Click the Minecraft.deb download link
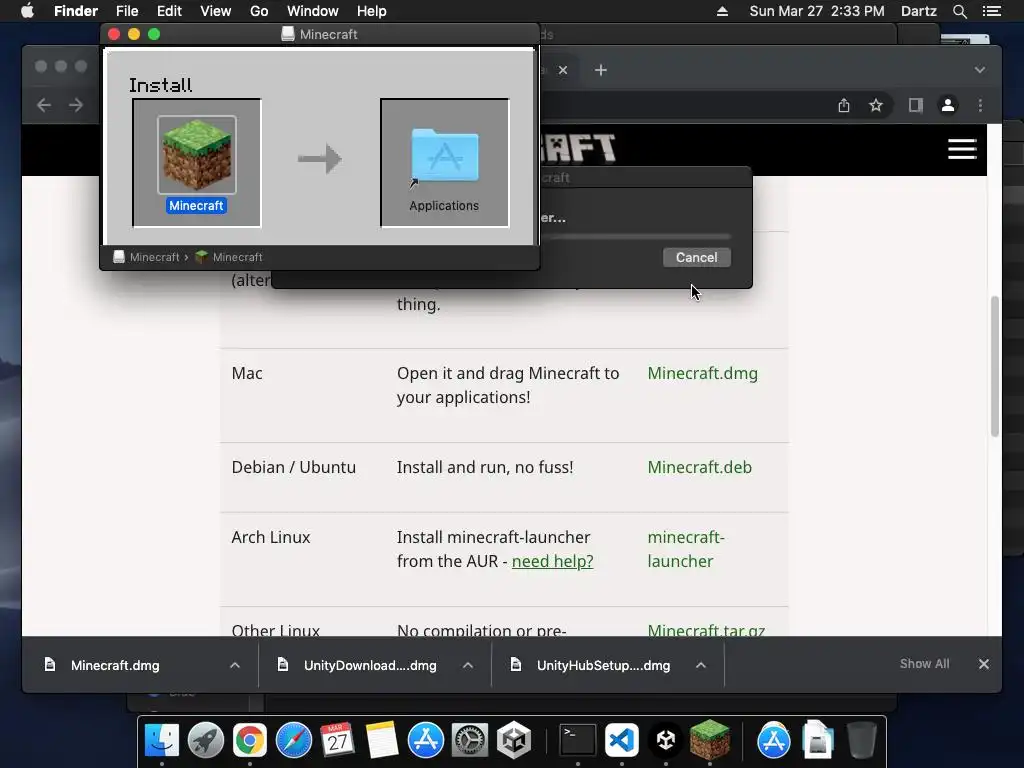Image resolution: width=1024 pixels, height=768 pixels. tap(699, 468)
